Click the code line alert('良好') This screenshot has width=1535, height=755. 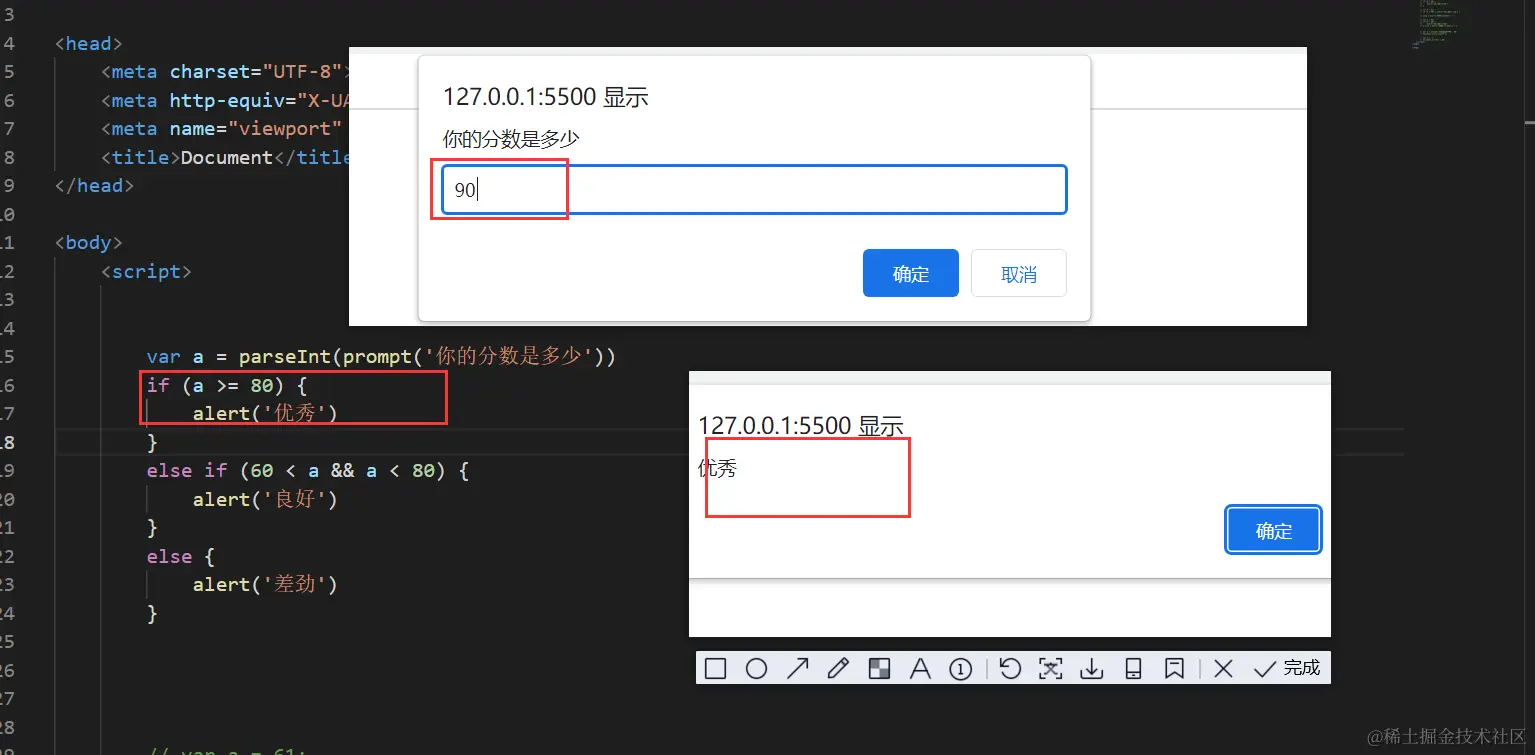(x=265, y=499)
